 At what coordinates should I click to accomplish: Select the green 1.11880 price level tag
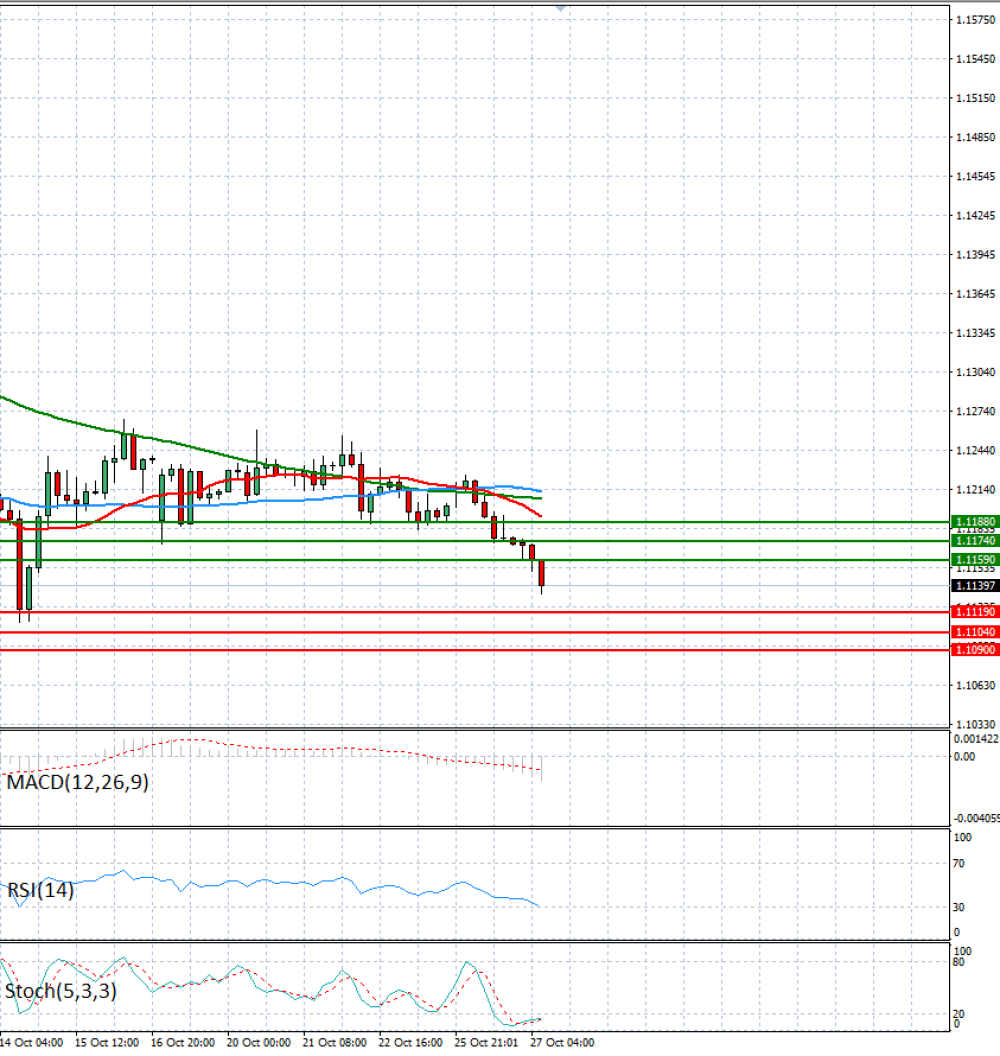(x=975, y=522)
